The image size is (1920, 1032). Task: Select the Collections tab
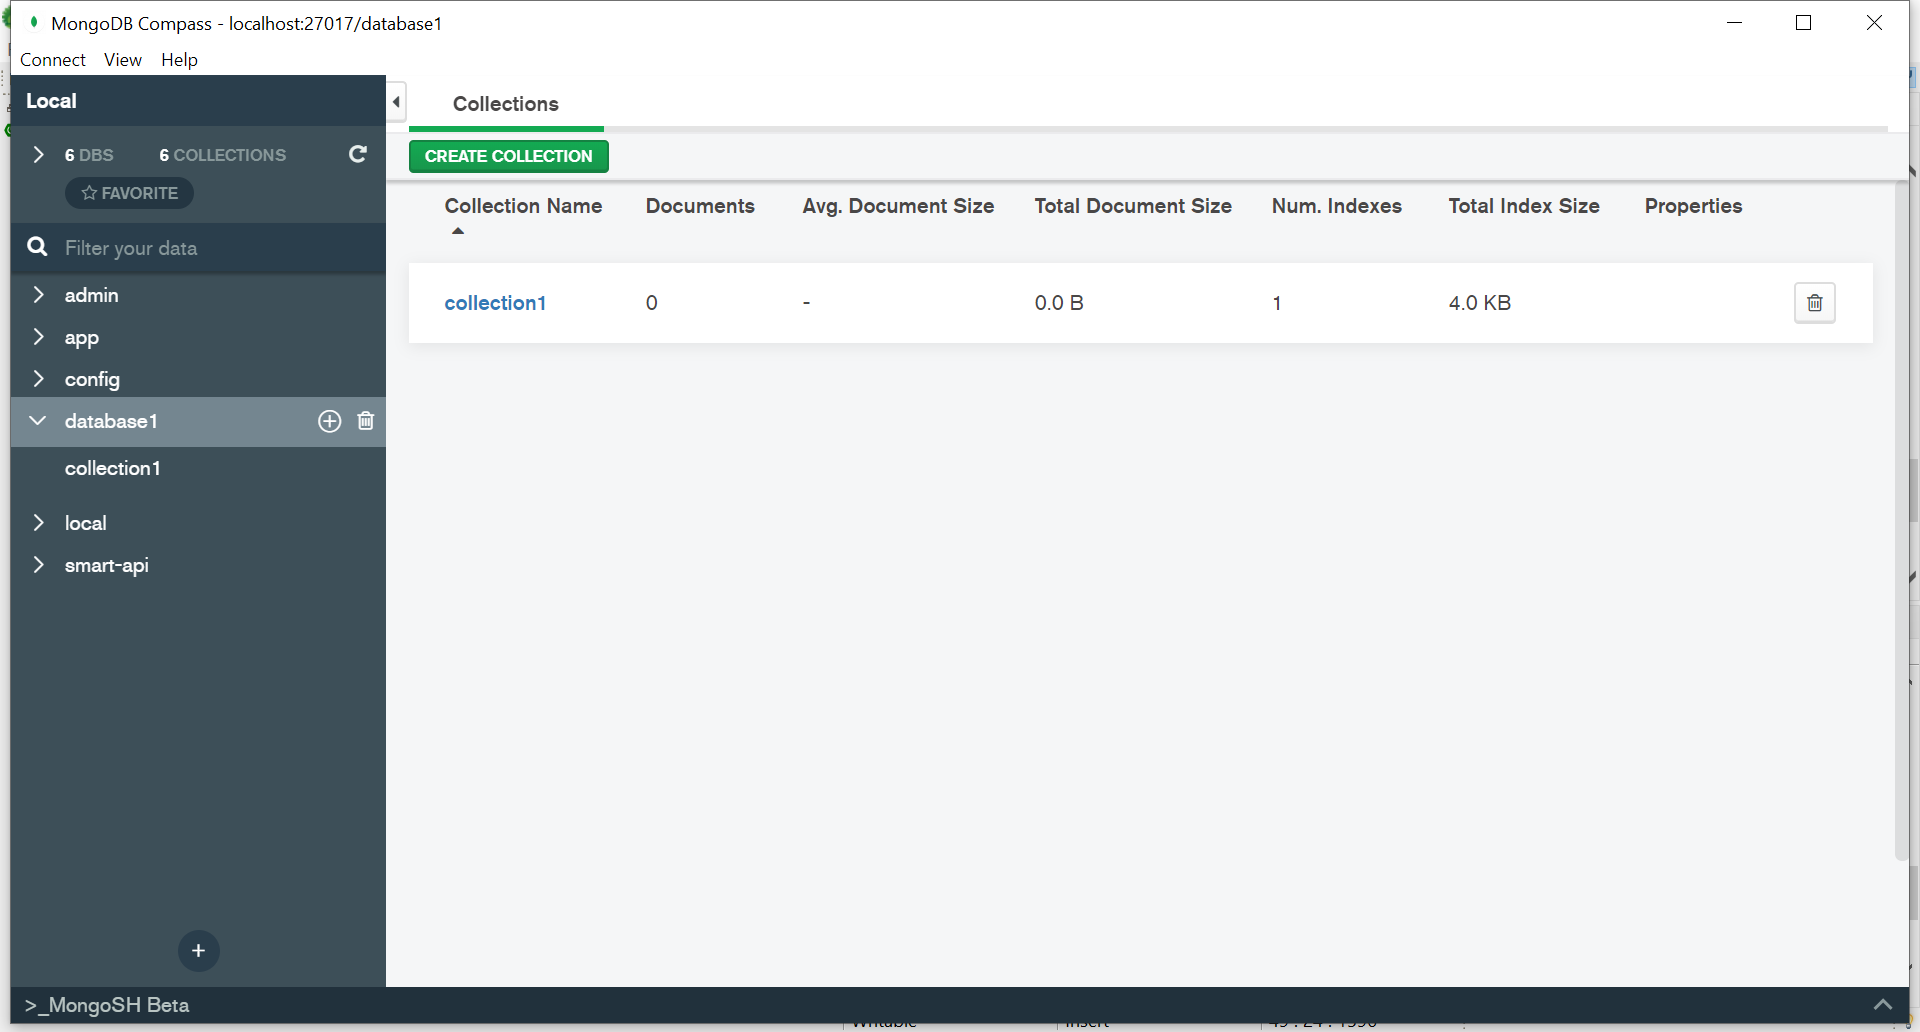(x=506, y=104)
